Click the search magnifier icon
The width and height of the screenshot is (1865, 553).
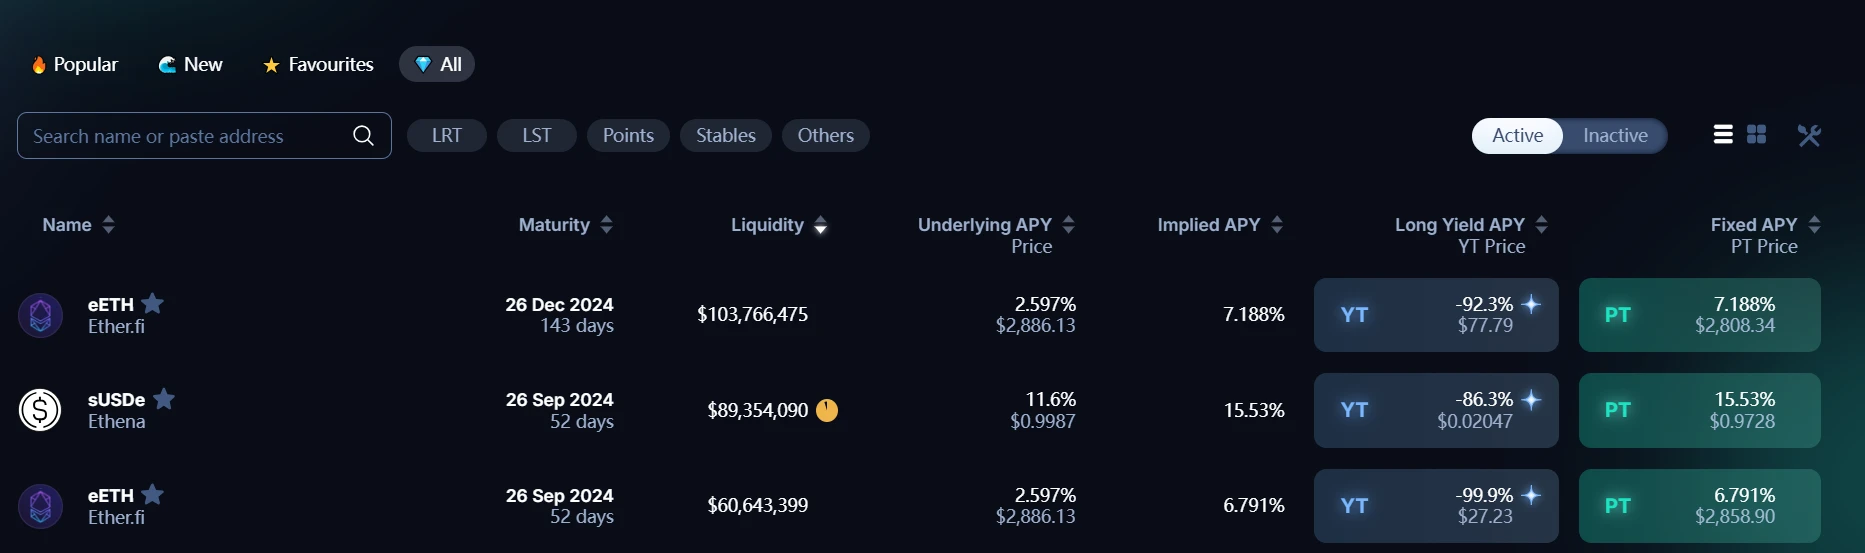(x=363, y=136)
